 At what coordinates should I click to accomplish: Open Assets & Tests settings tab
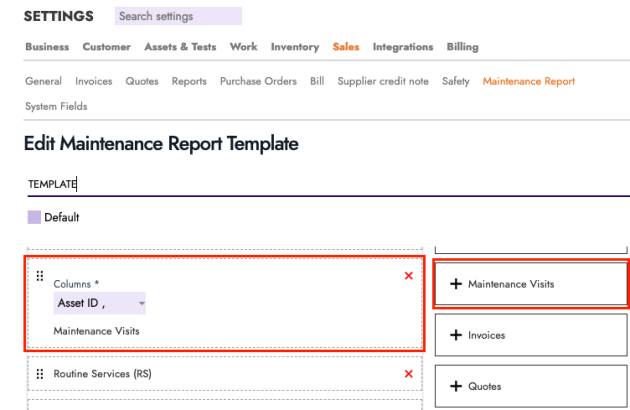pos(179,47)
